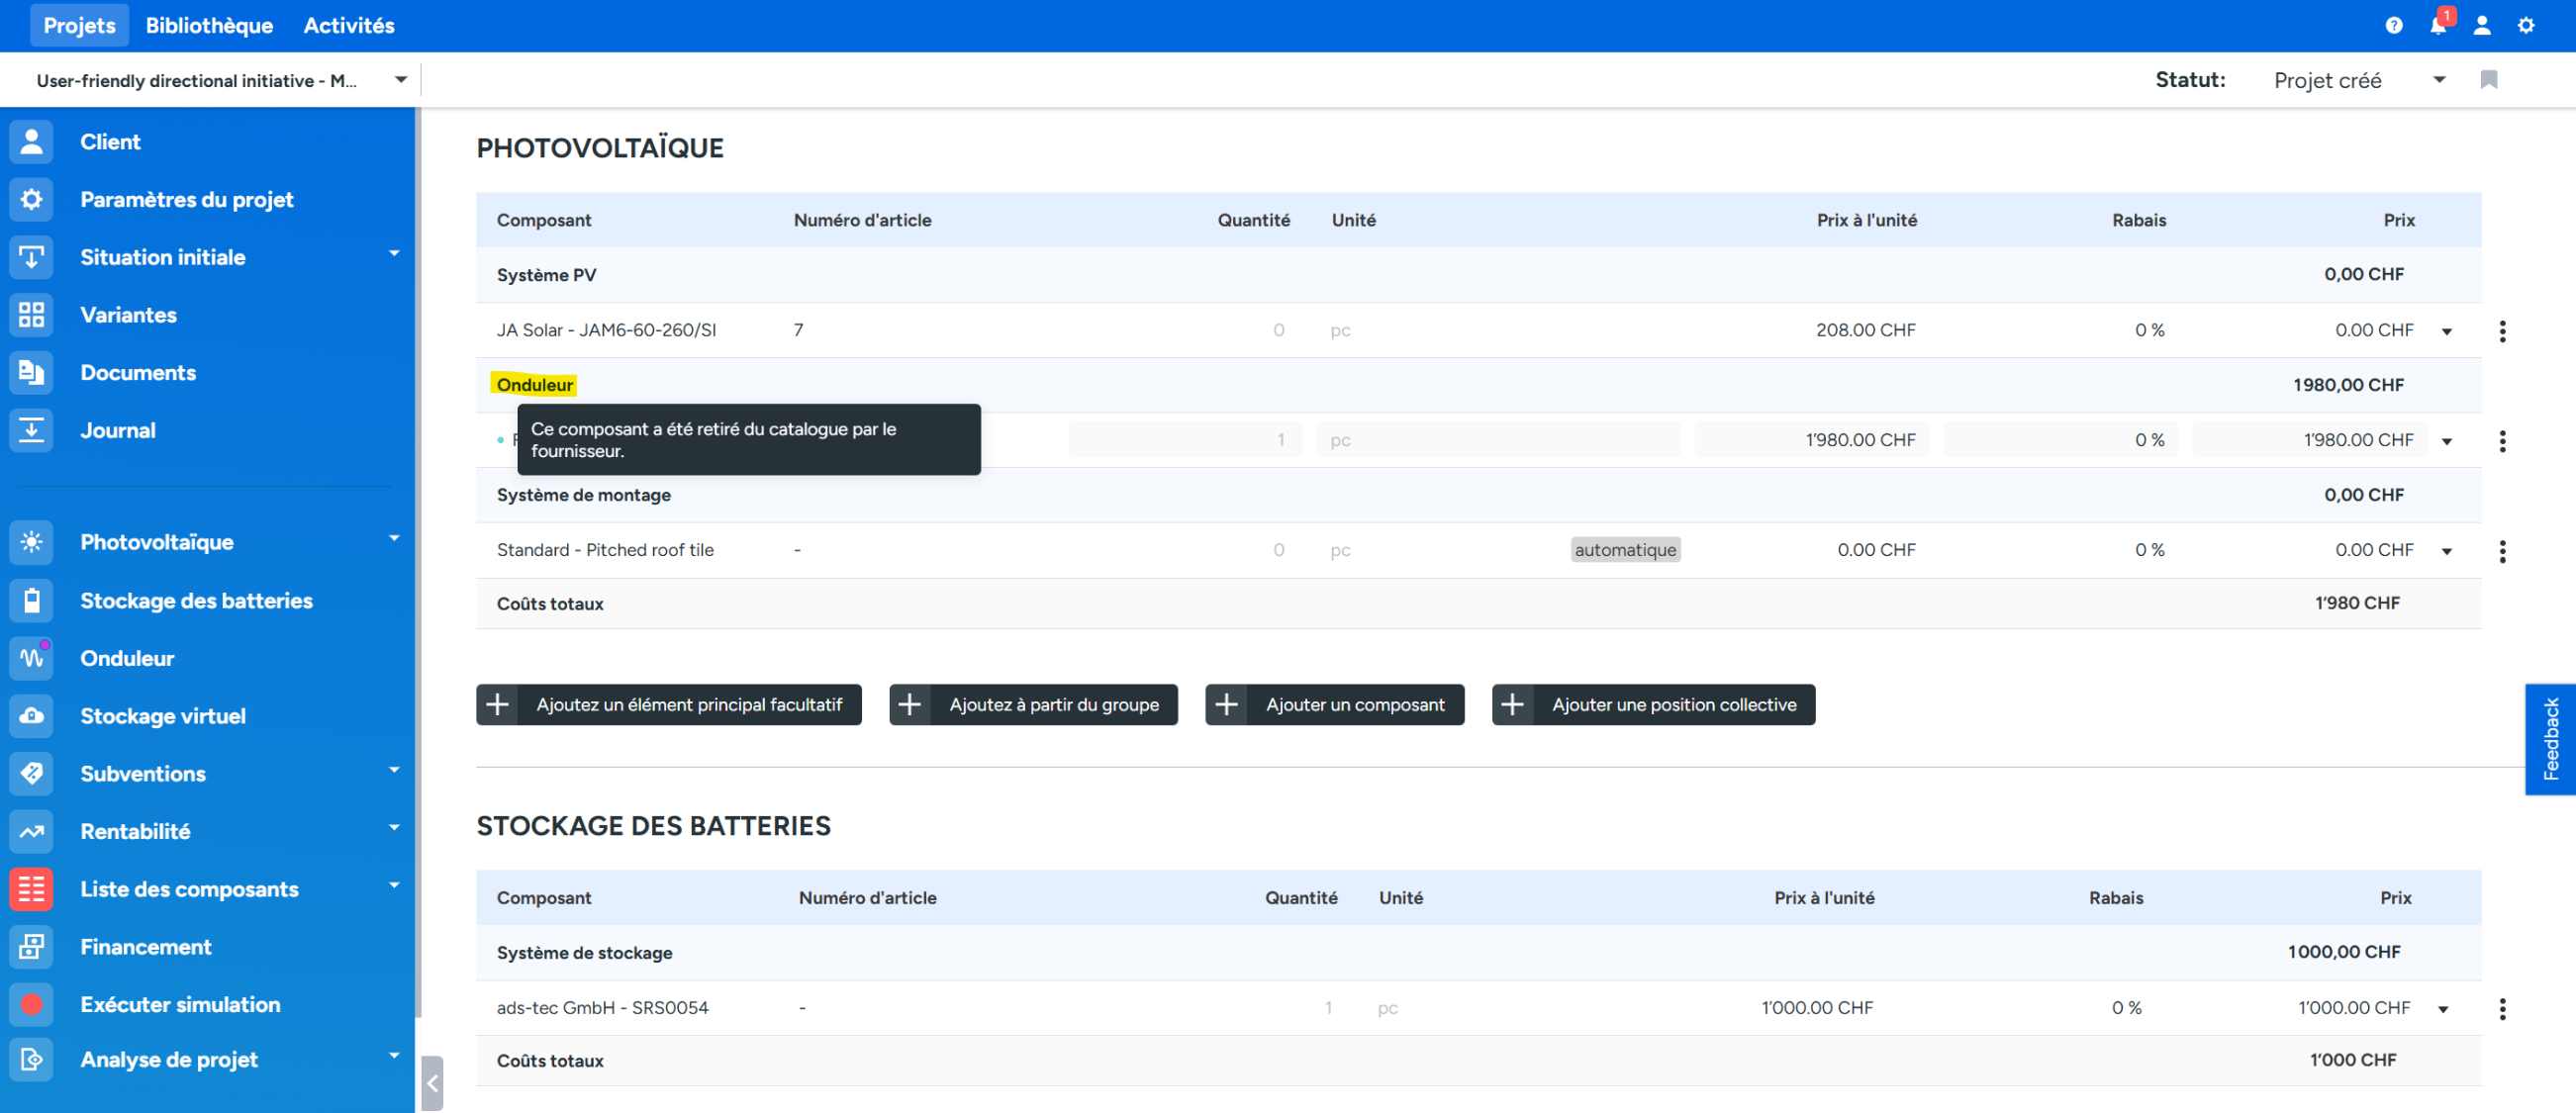Open the user account profile icon
This screenshot has width=2576, height=1113.
click(x=2481, y=26)
